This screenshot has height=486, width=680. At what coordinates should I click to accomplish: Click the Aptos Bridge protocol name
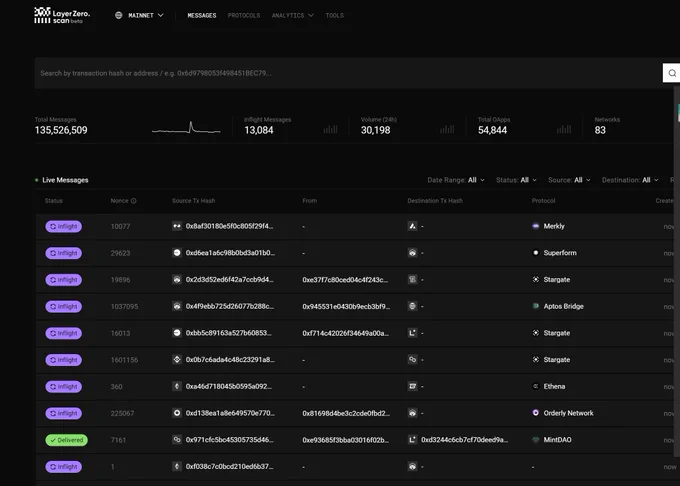point(563,306)
